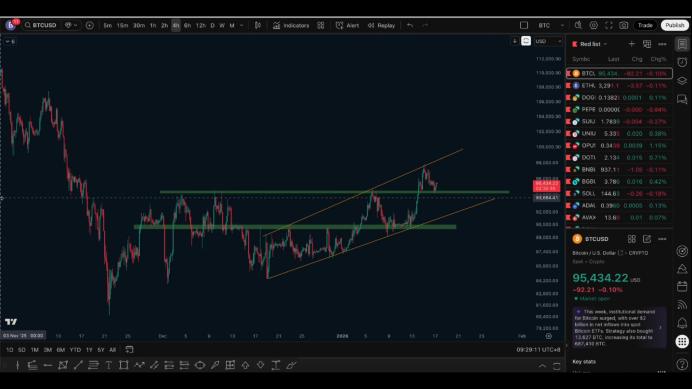Open watchlist advanced view icon

(x=647, y=44)
